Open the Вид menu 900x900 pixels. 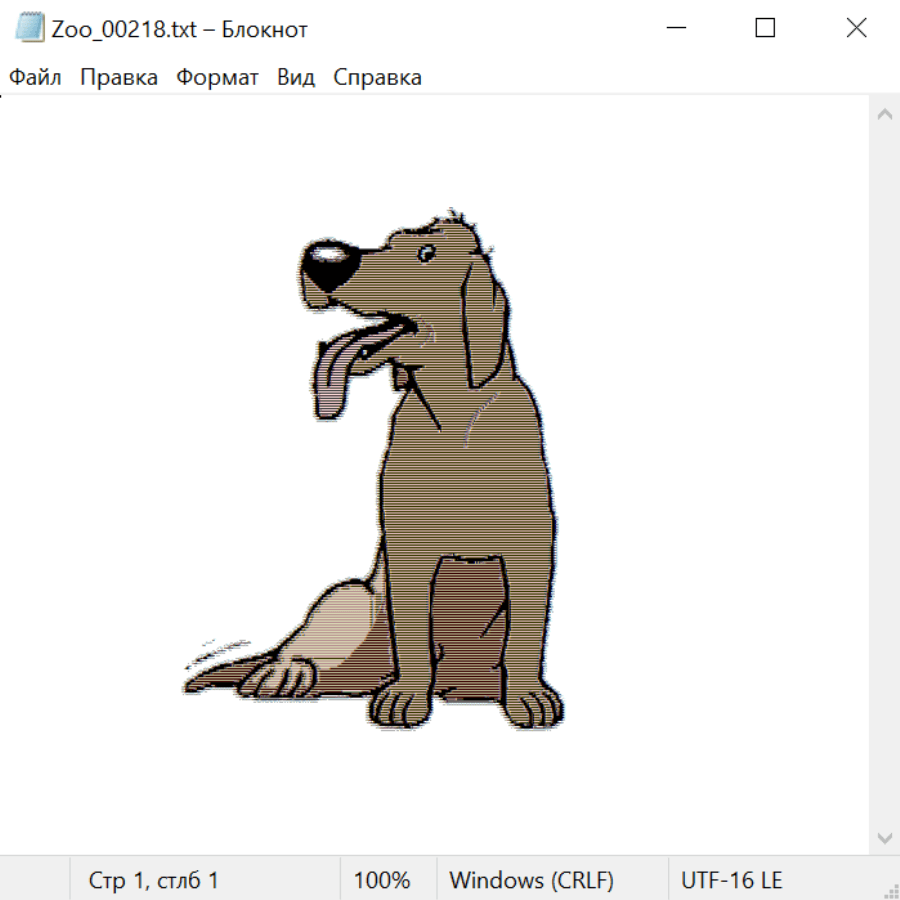(x=296, y=78)
